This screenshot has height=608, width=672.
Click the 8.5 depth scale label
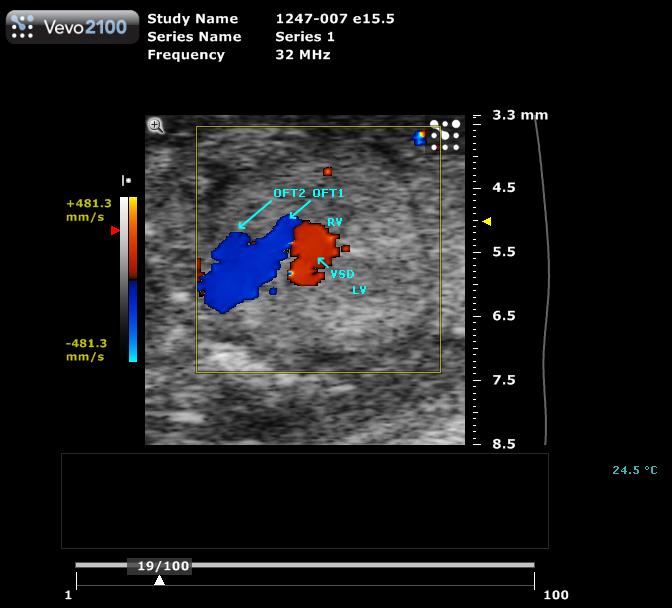coord(504,443)
